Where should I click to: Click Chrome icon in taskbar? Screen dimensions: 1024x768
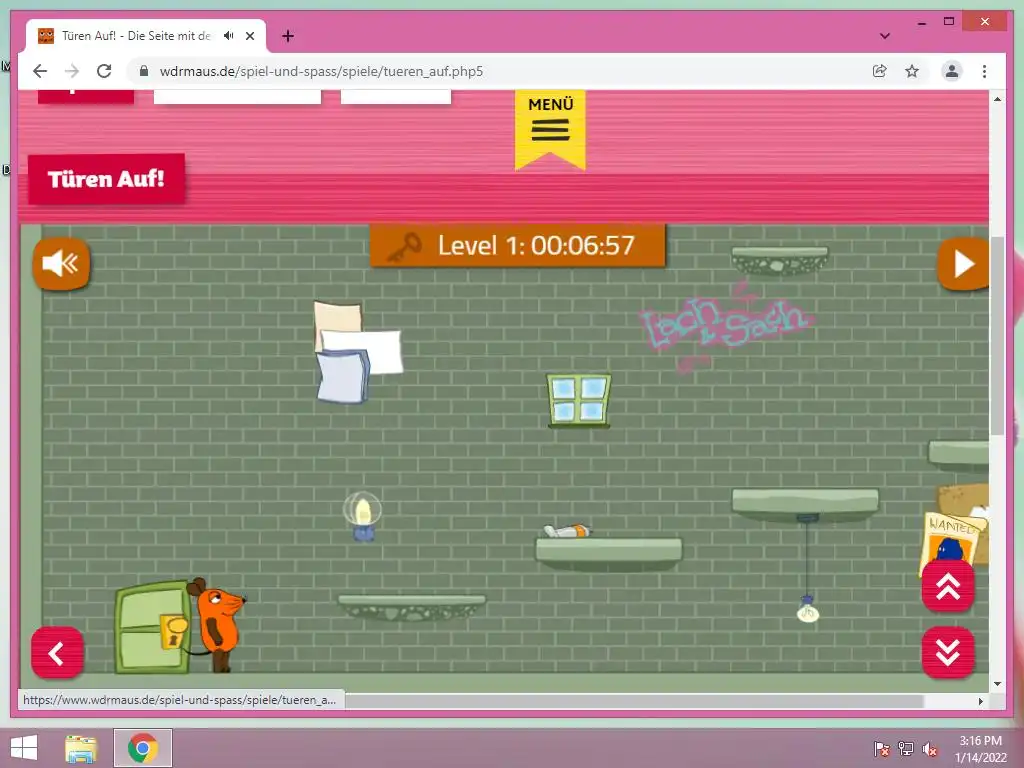click(143, 748)
